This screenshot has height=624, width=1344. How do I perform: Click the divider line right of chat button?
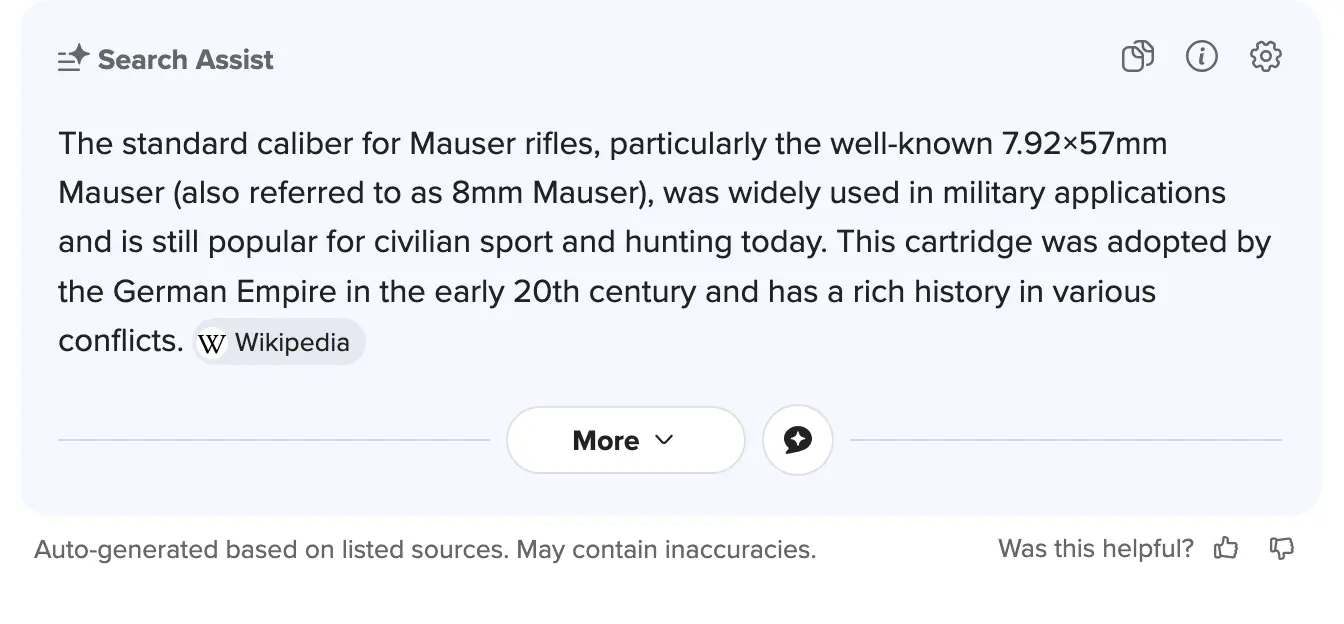(1065, 440)
